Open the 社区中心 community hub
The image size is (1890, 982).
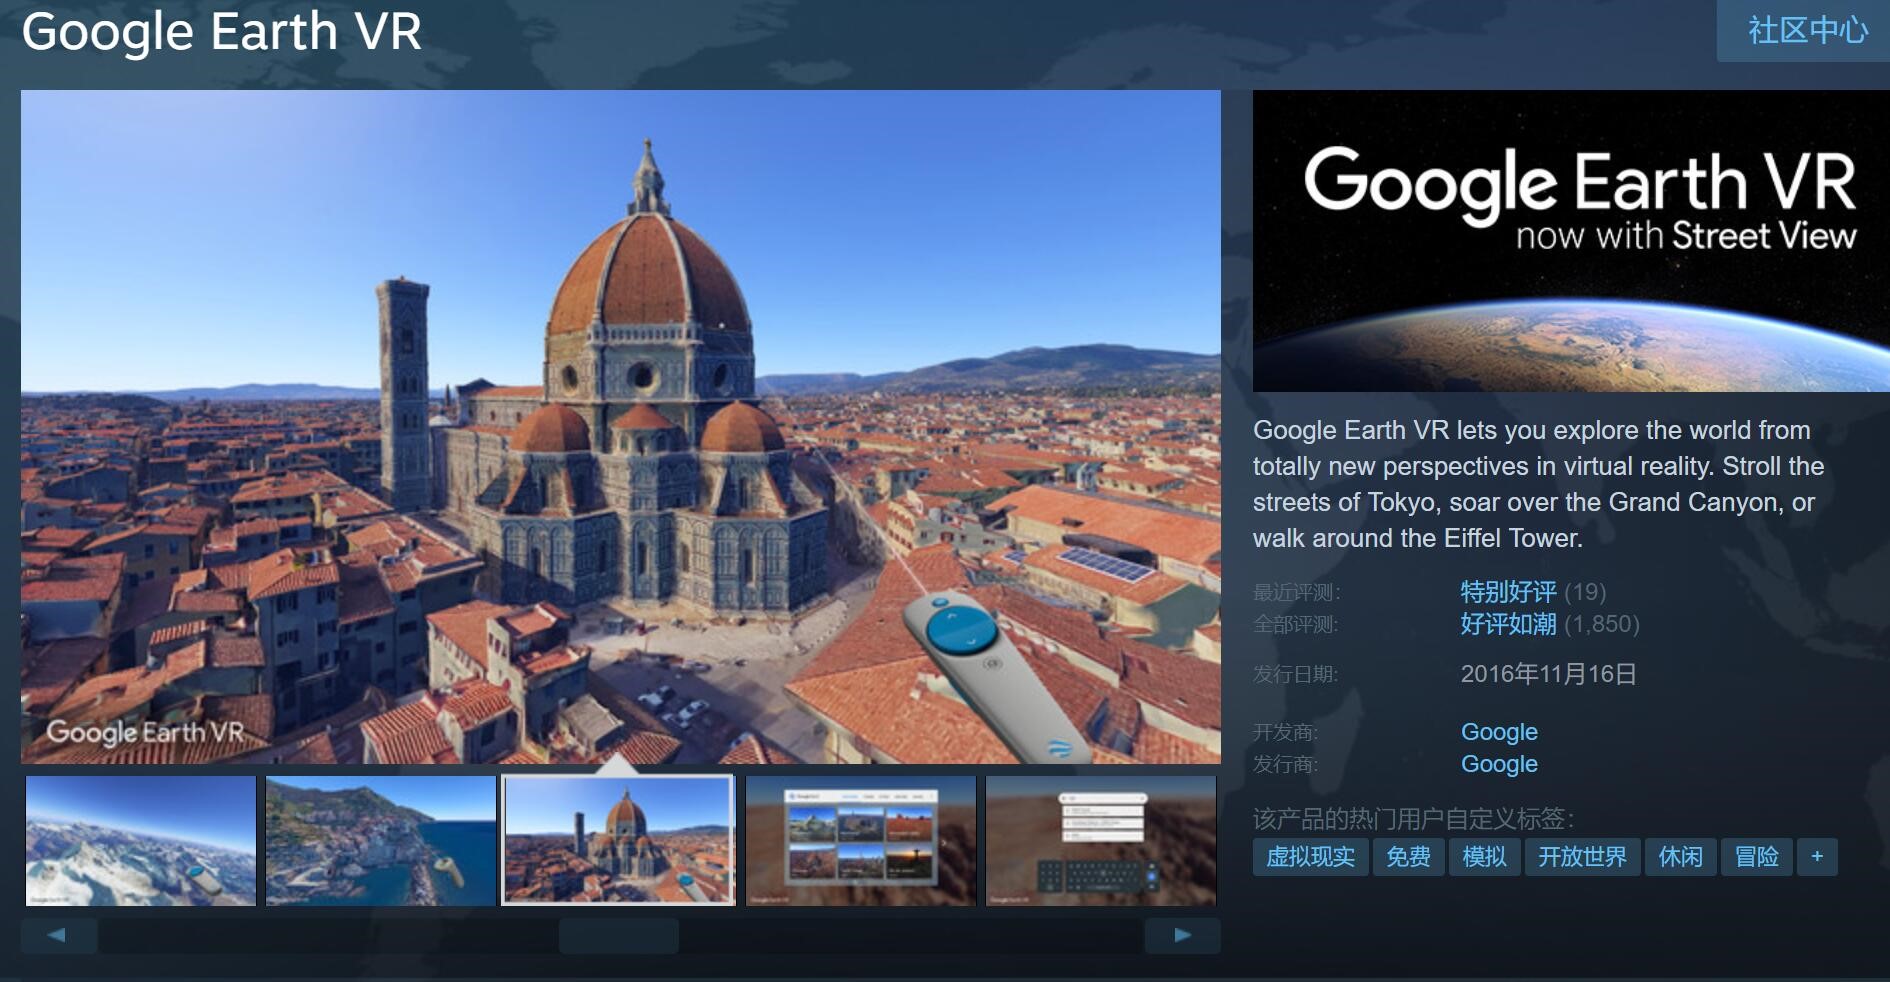coord(1806,30)
